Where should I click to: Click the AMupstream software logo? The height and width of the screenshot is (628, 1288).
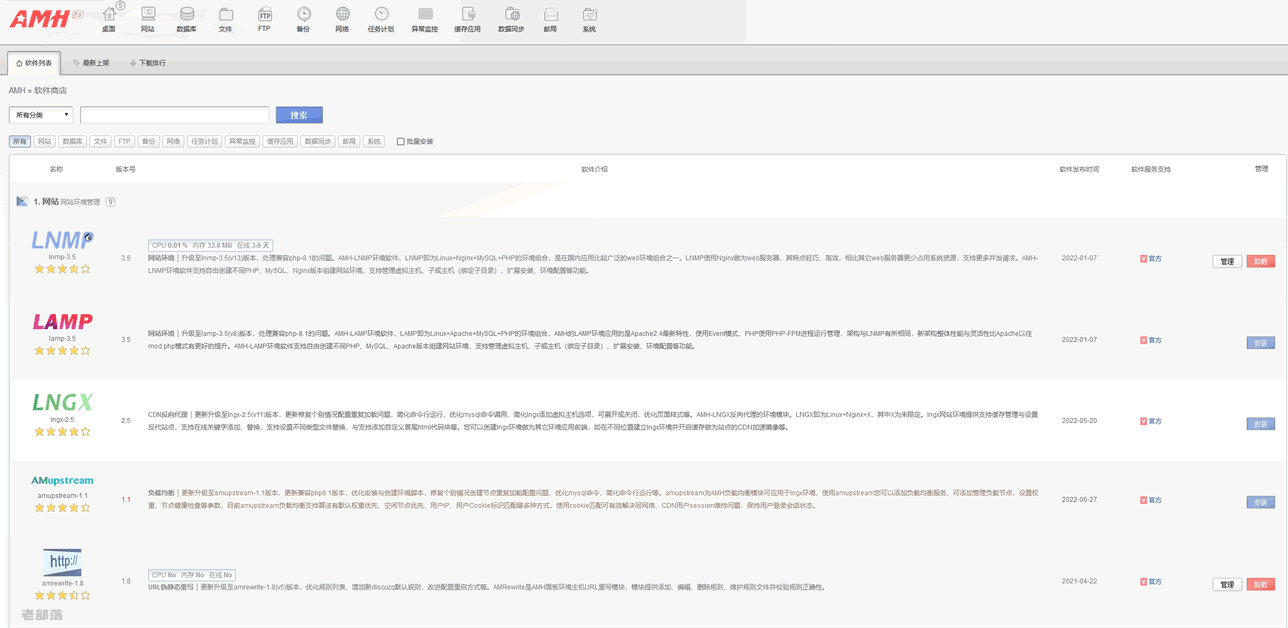tap(62, 481)
